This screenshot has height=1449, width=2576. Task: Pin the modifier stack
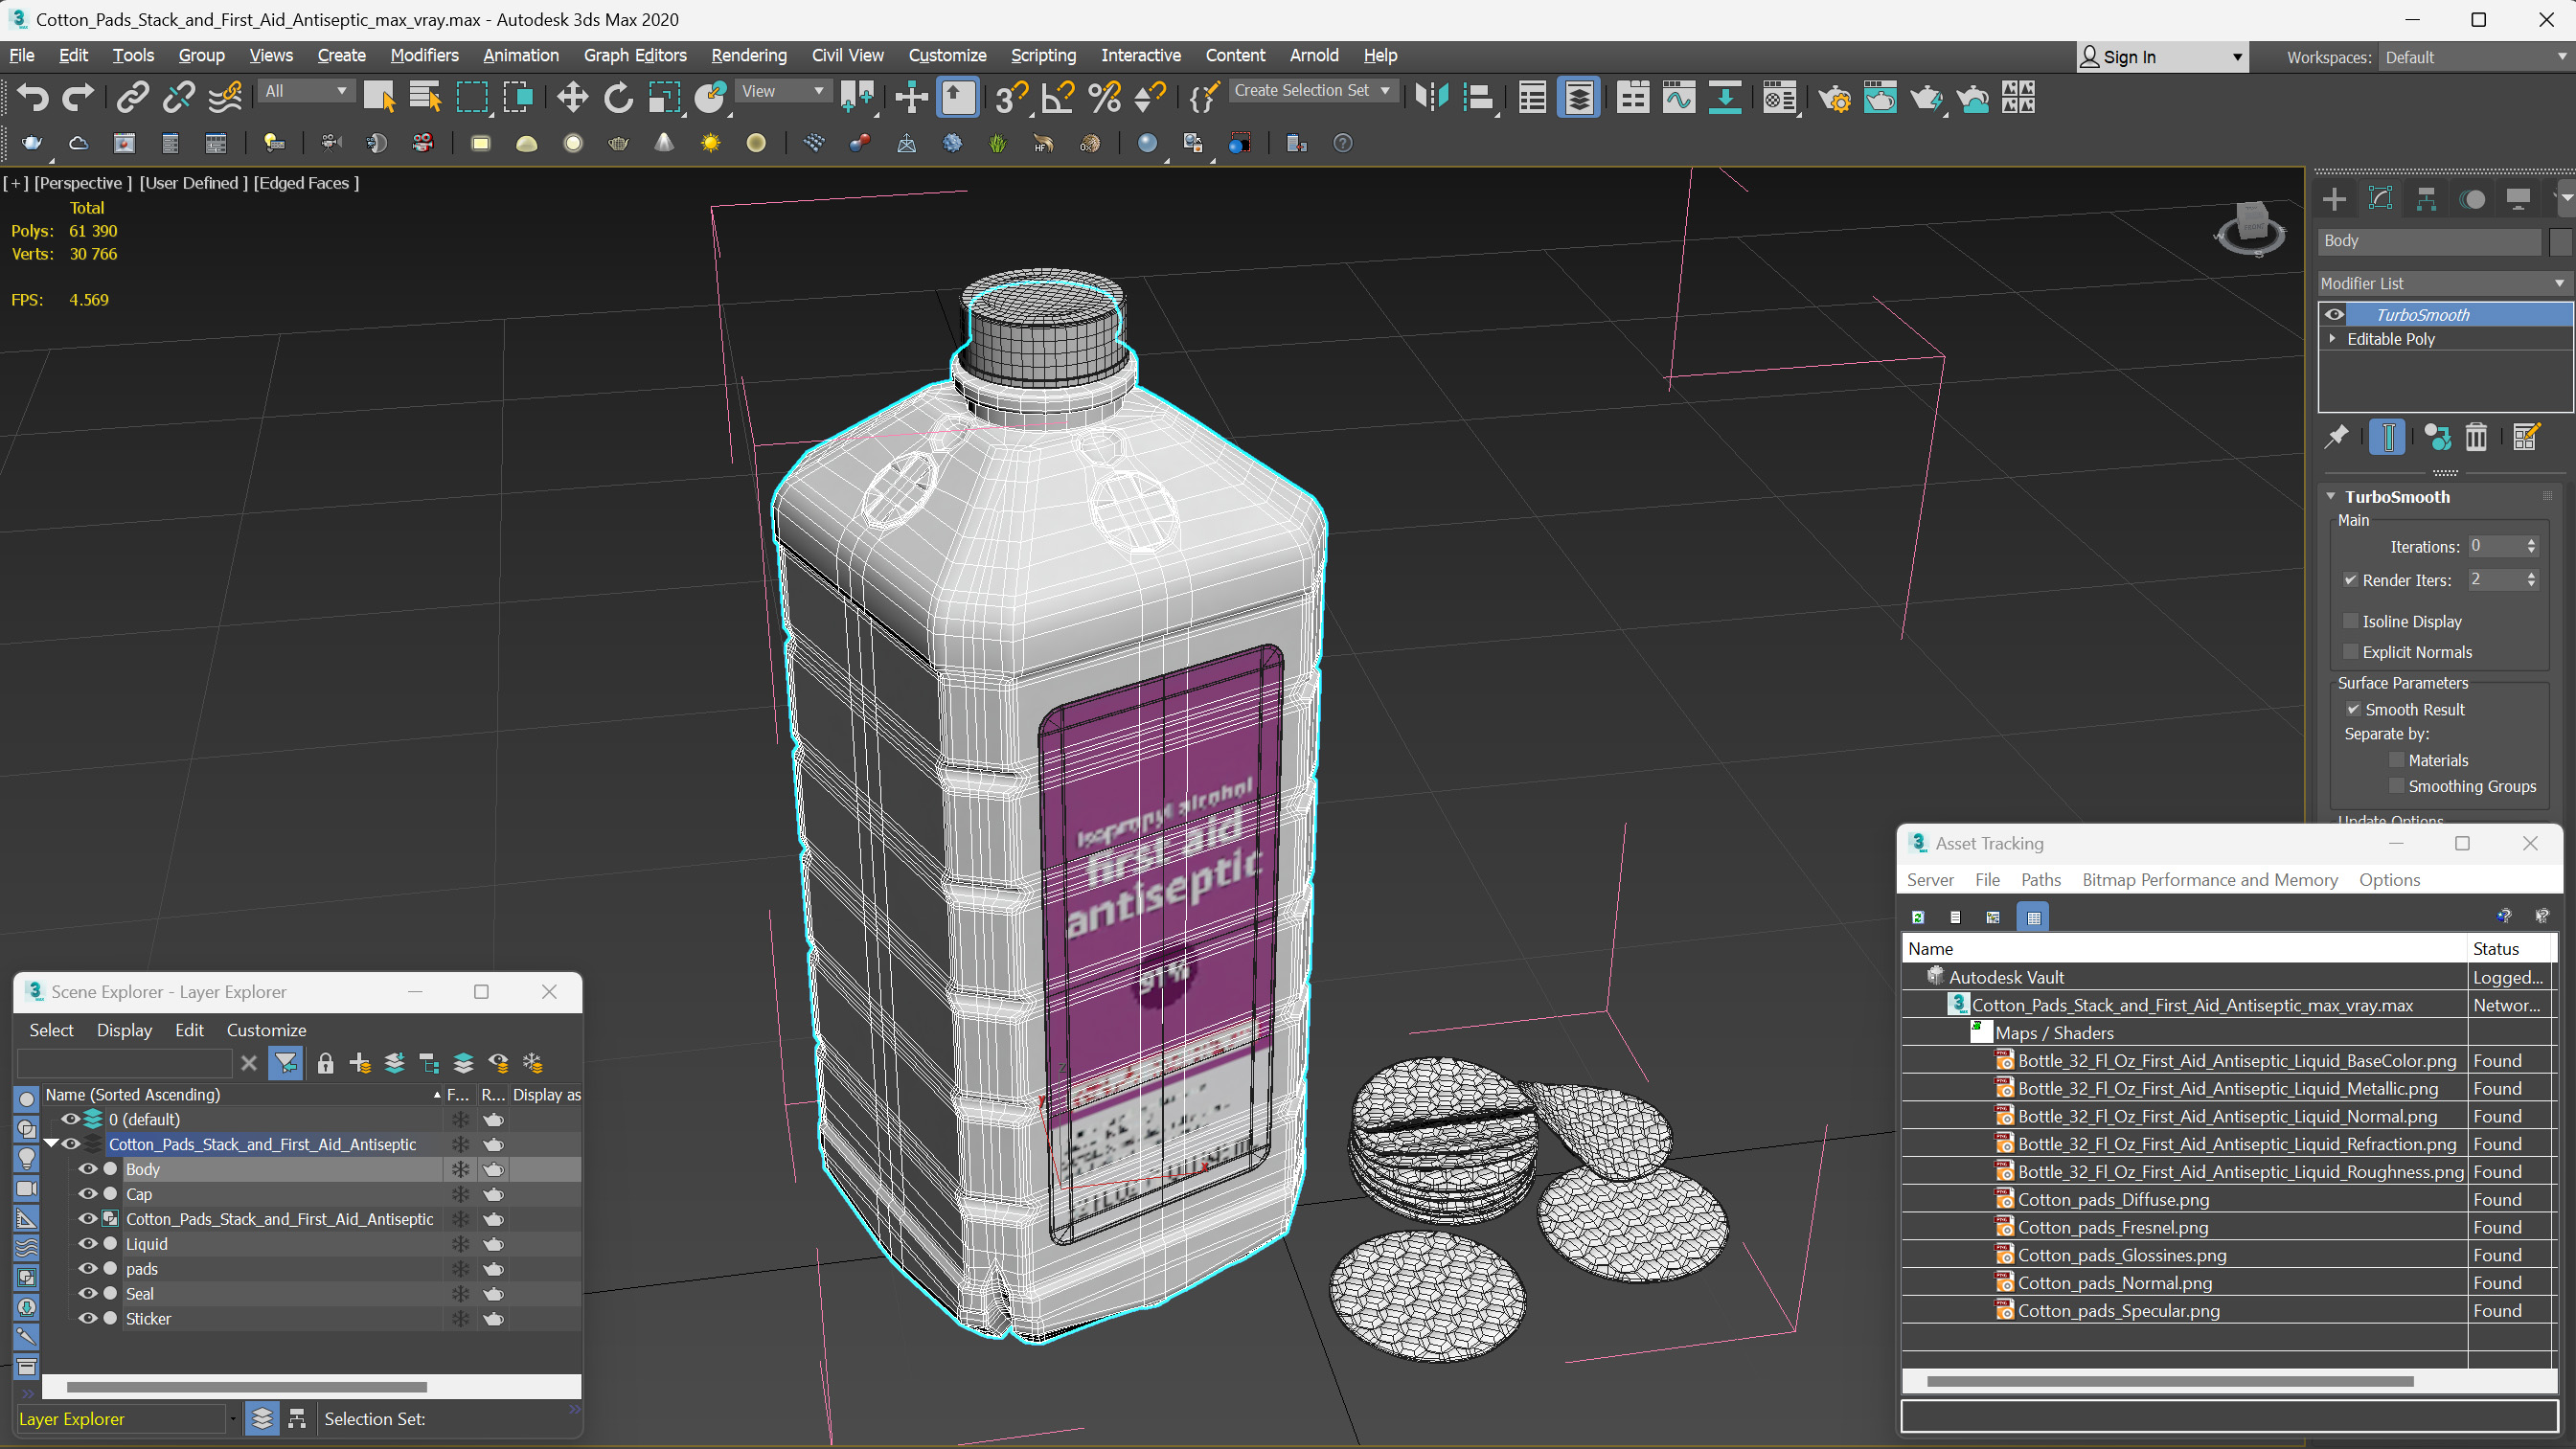point(2336,437)
